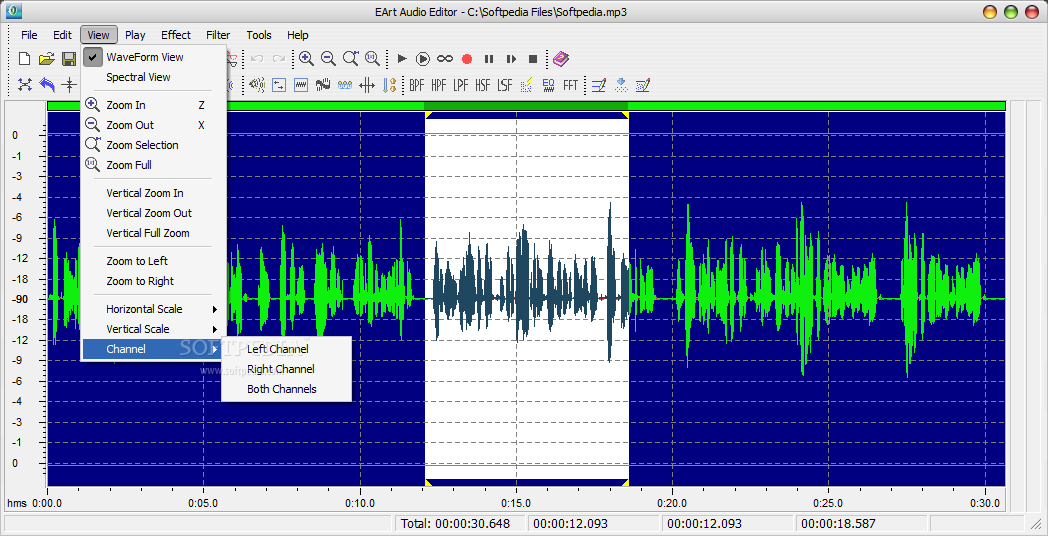Image resolution: width=1048 pixels, height=536 pixels.
Task: Click the boxed waveform effect icon
Action: tap(301, 85)
